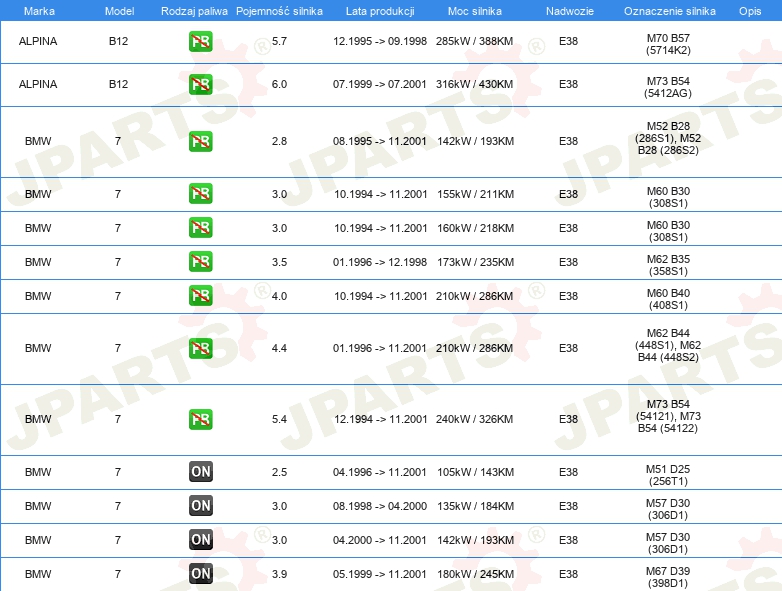
Task: Select engine code M60 B40 (408S1)
Action: pyautogui.click(x=668, y=299)
